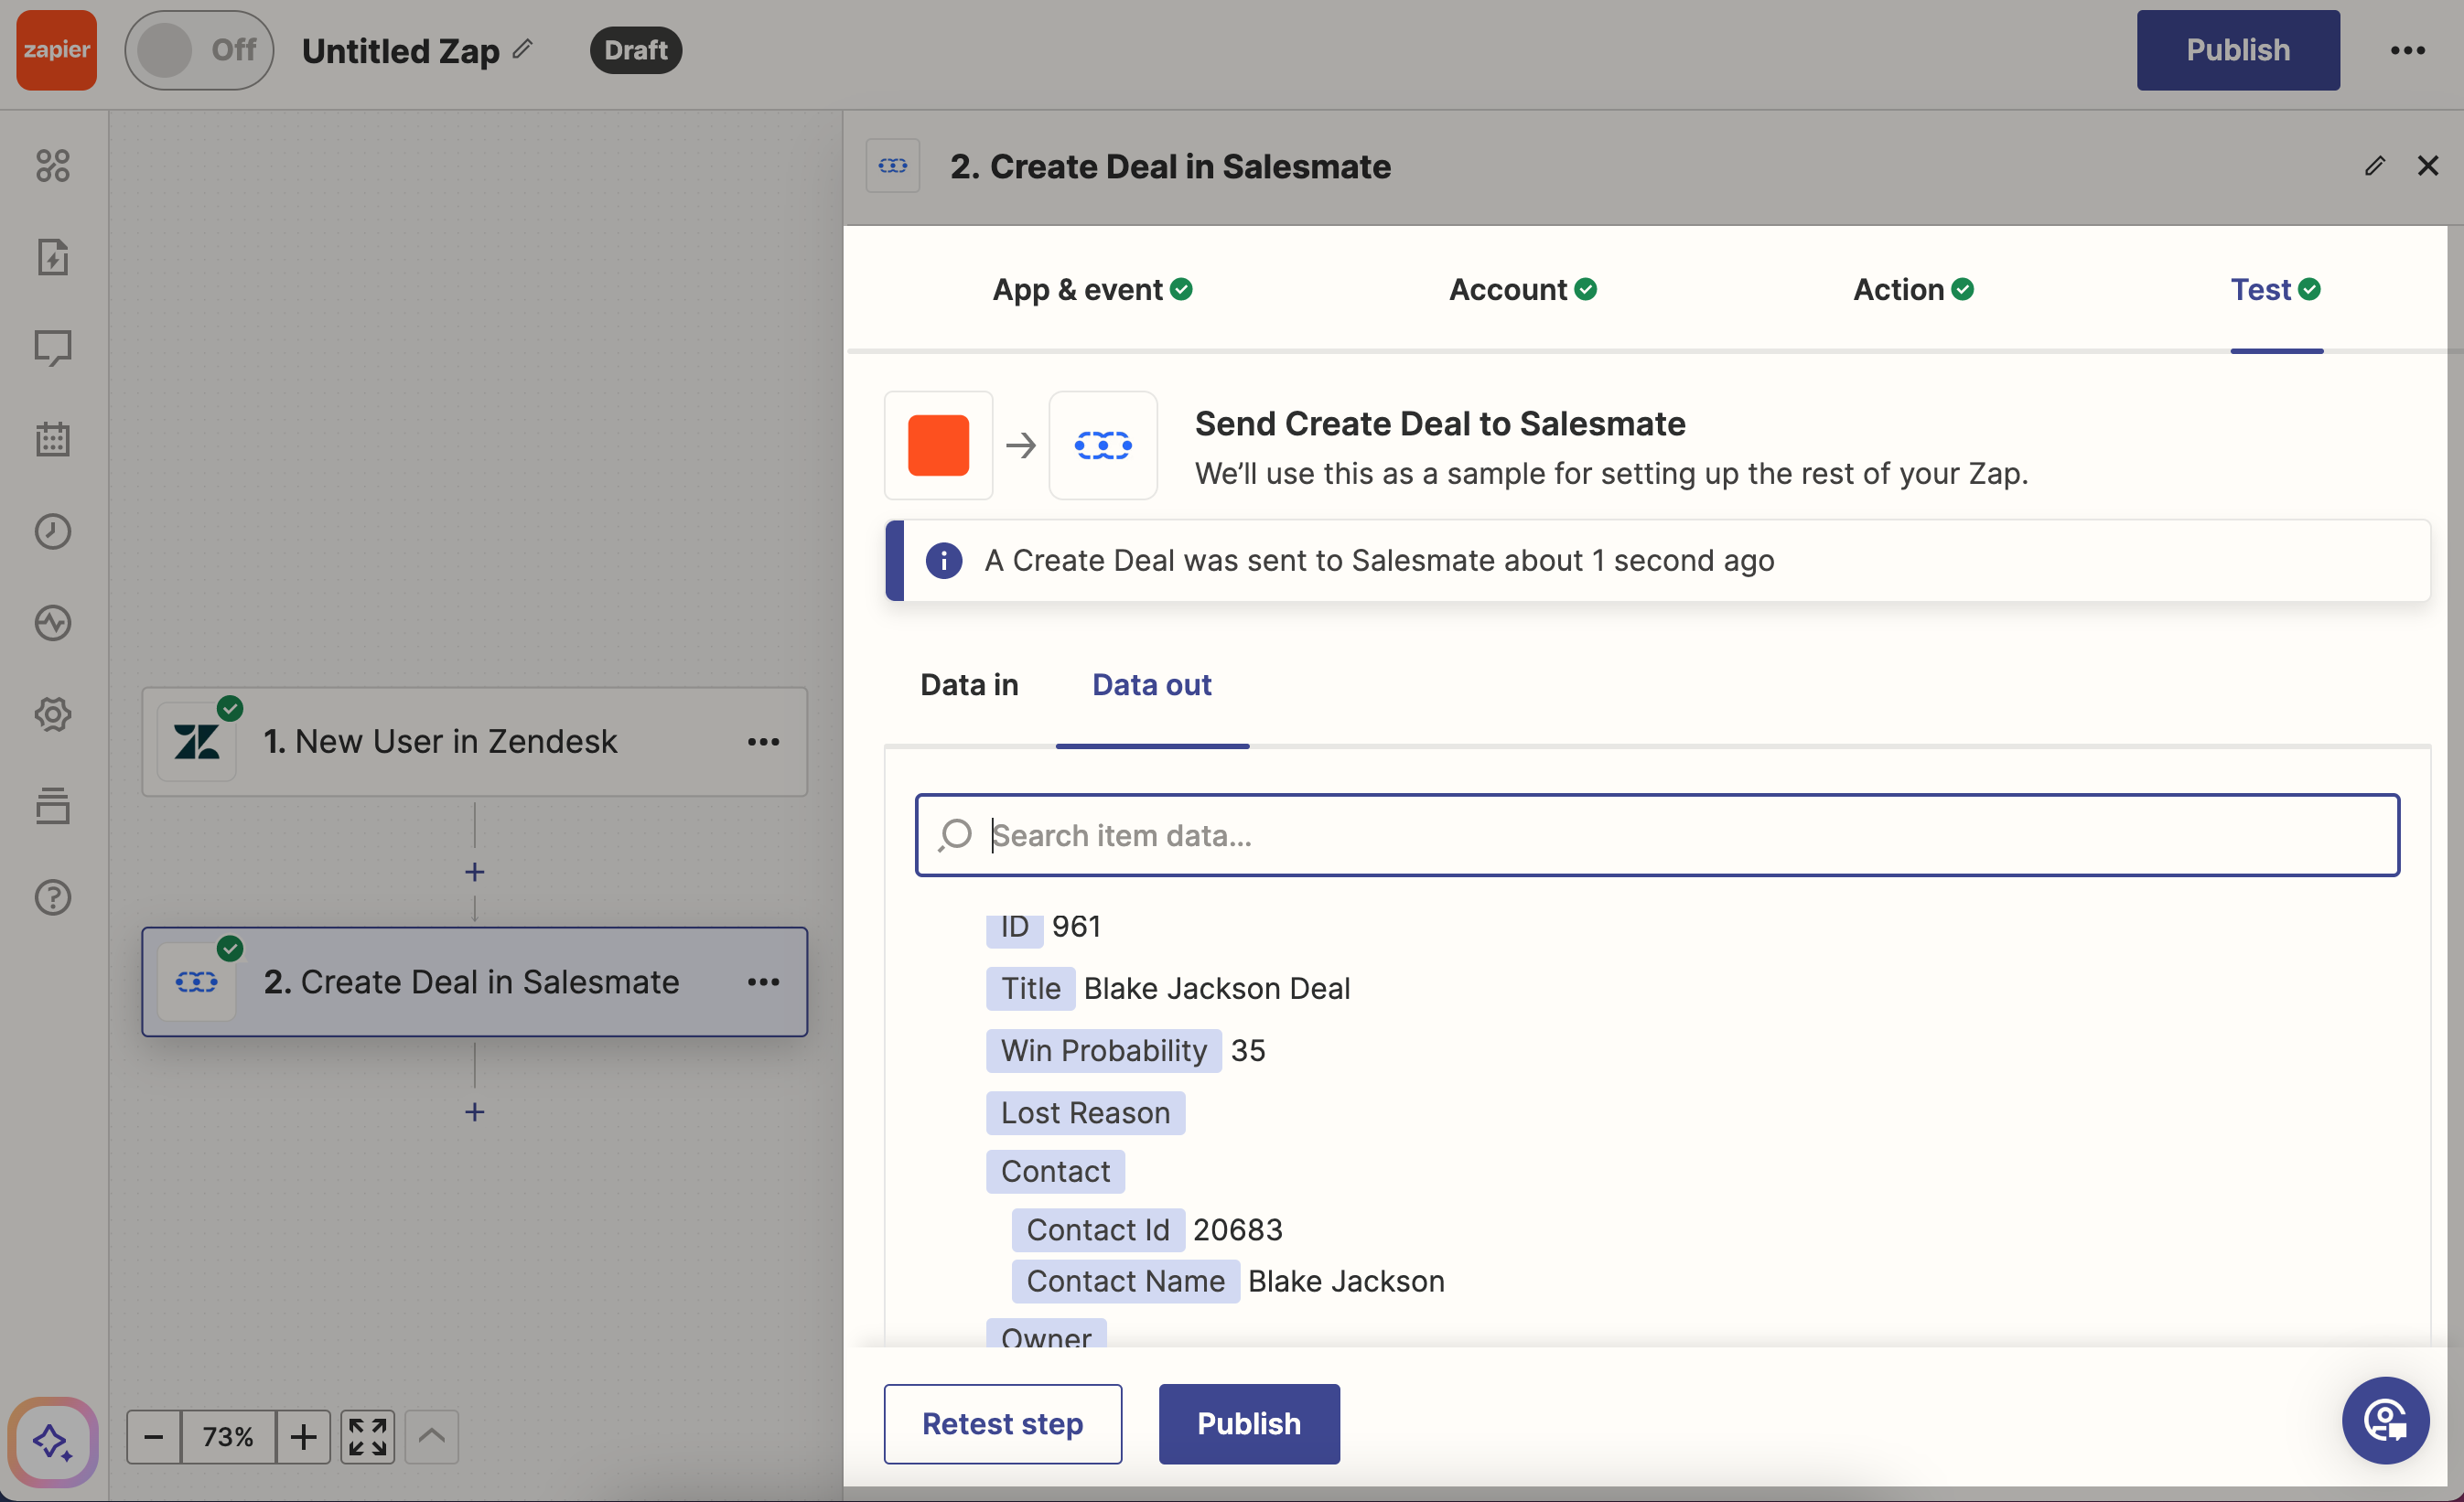The height and width of the screenshot is (1502, 2464).
Task: Fit canvas to view expand icon
Action: pyautogui.click(x=367, y=1437)
